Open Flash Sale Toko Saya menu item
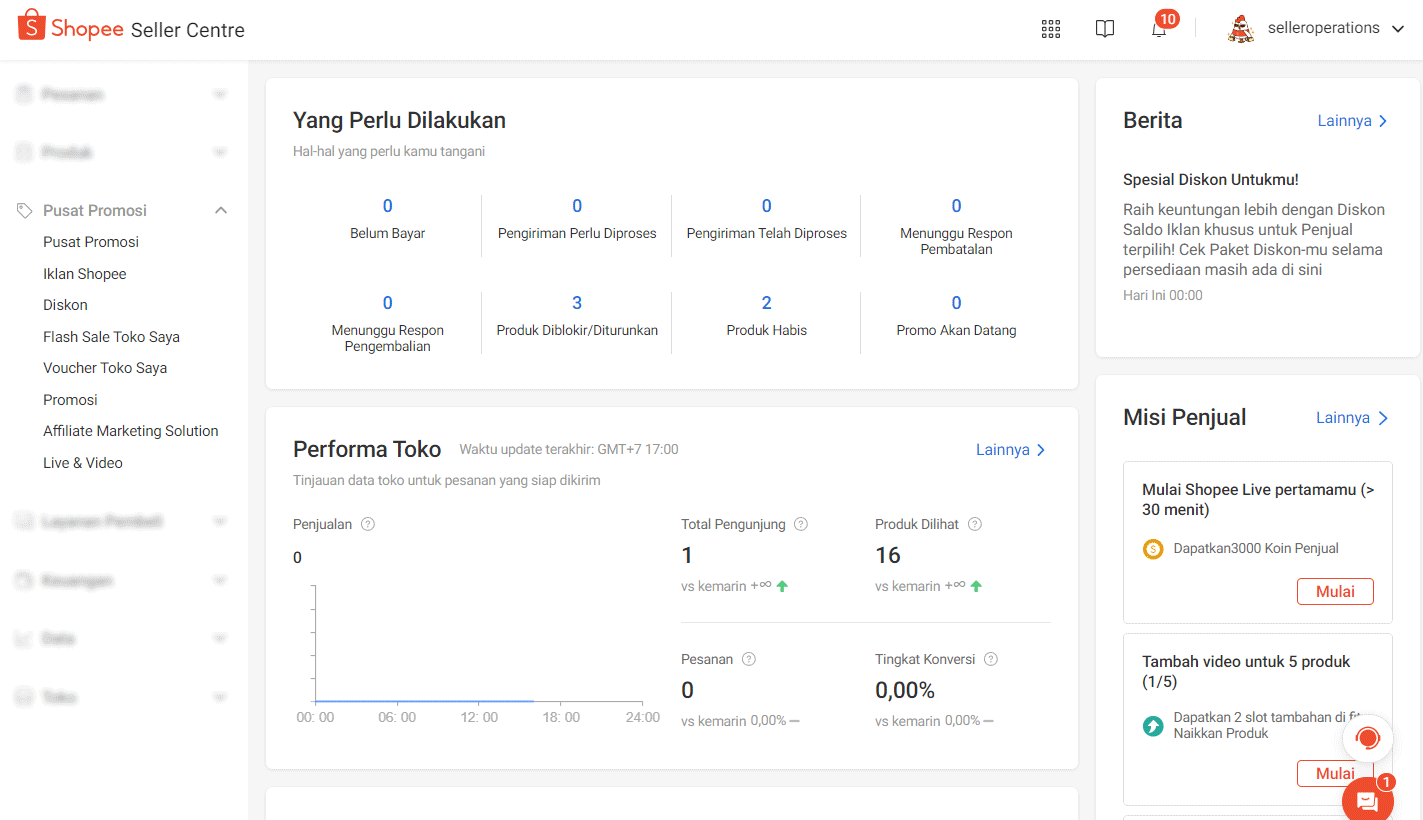Screen dimensions: 1423x820 point(111,337)
